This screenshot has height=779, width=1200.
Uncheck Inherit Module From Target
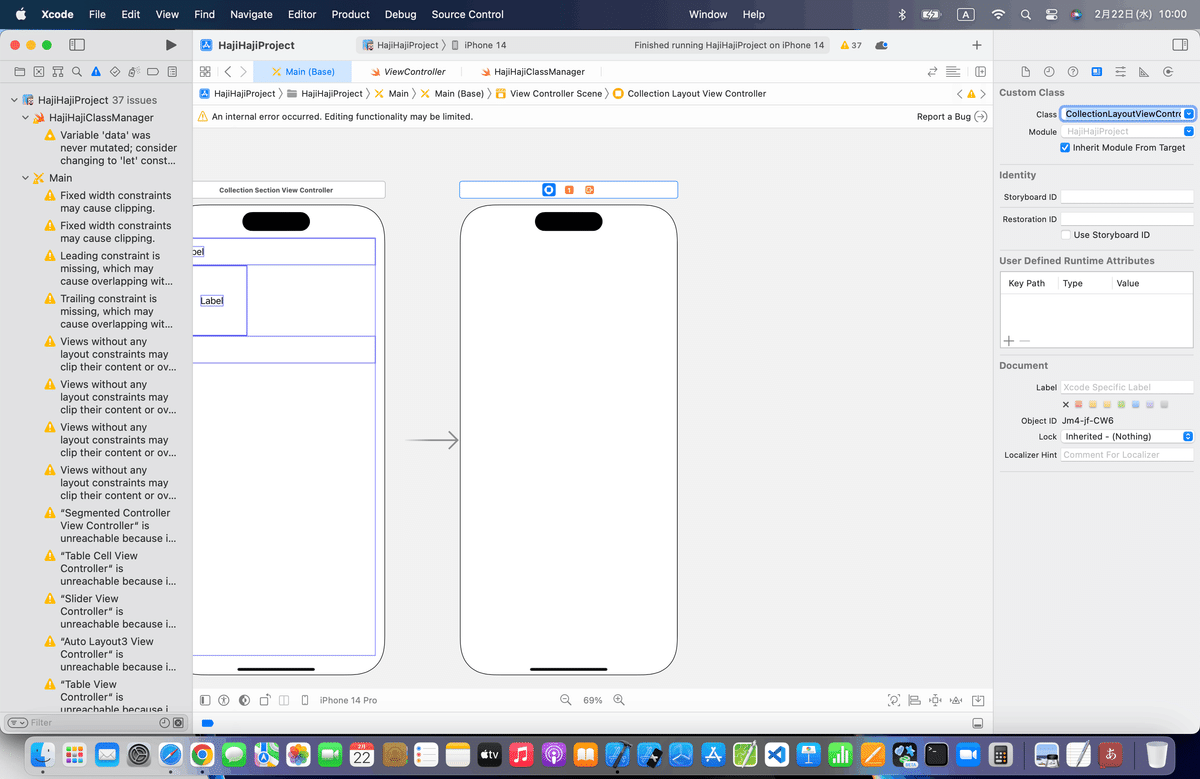[x=1065, y=148]
